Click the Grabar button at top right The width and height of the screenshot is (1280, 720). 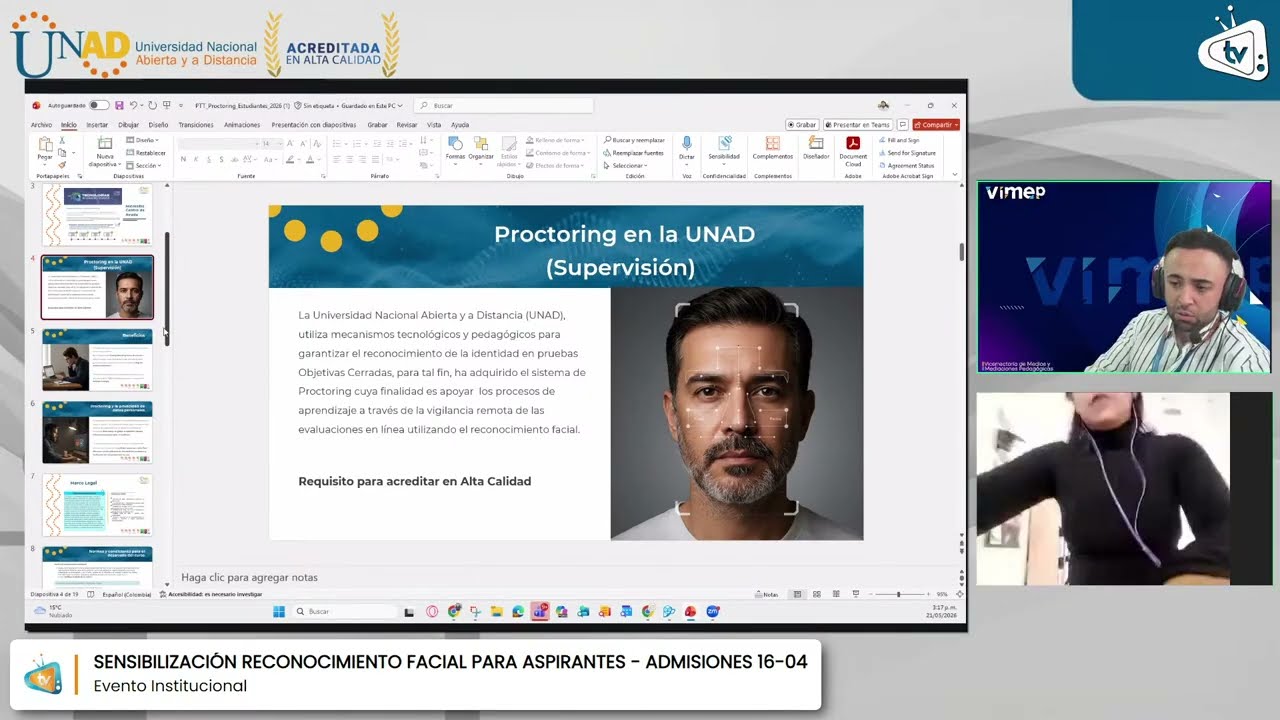point(802,125)
